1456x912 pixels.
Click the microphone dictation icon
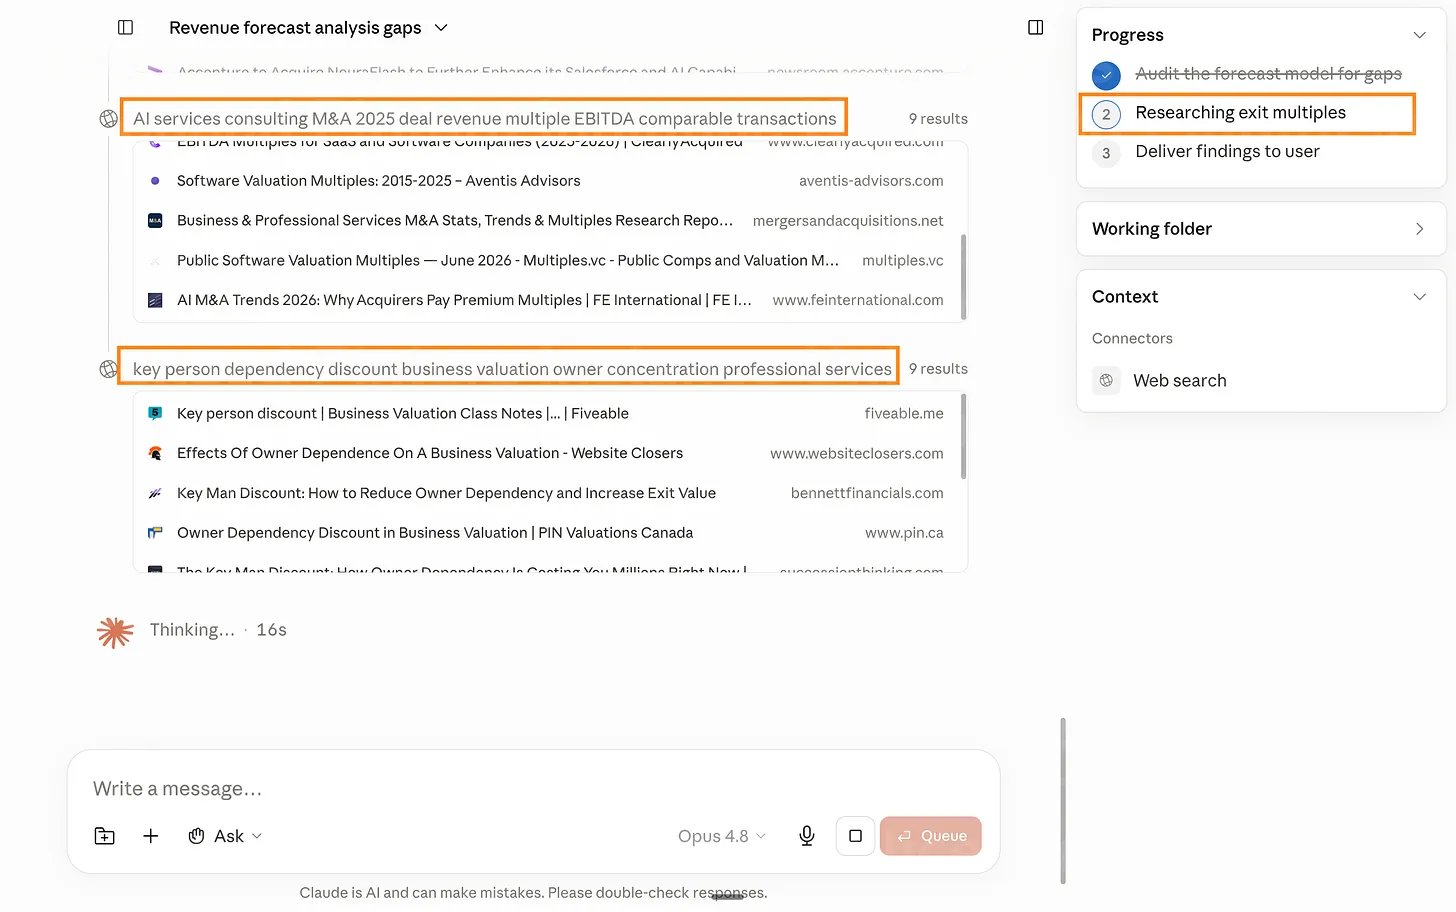pyautogui.click(x=807, y=836)
